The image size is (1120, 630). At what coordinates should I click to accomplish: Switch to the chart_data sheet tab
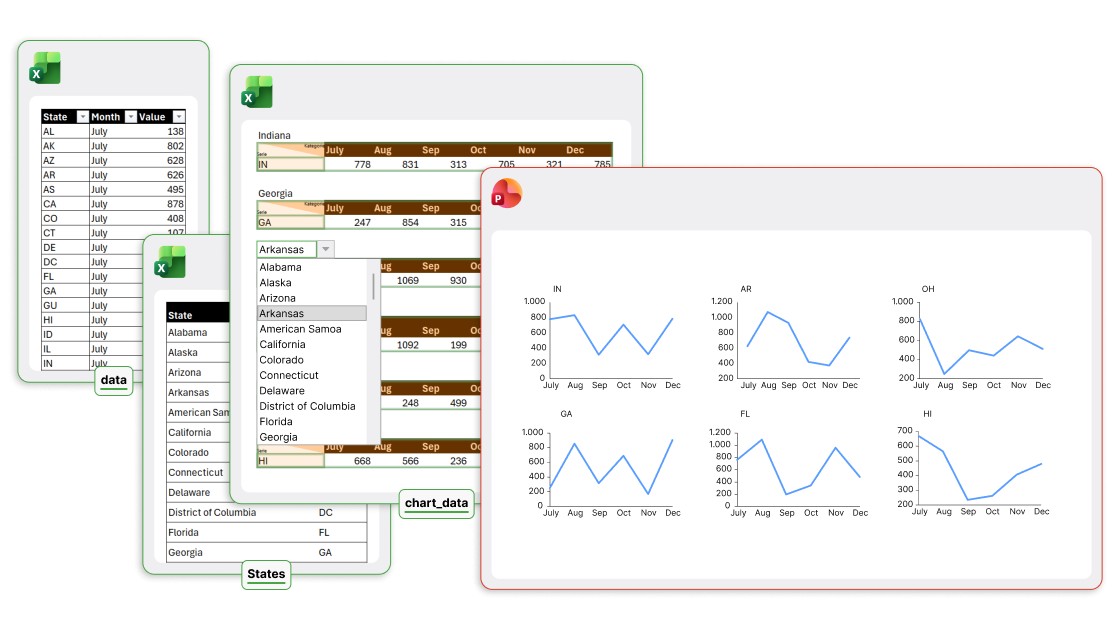pyautogui.click(x=437, y=503)
